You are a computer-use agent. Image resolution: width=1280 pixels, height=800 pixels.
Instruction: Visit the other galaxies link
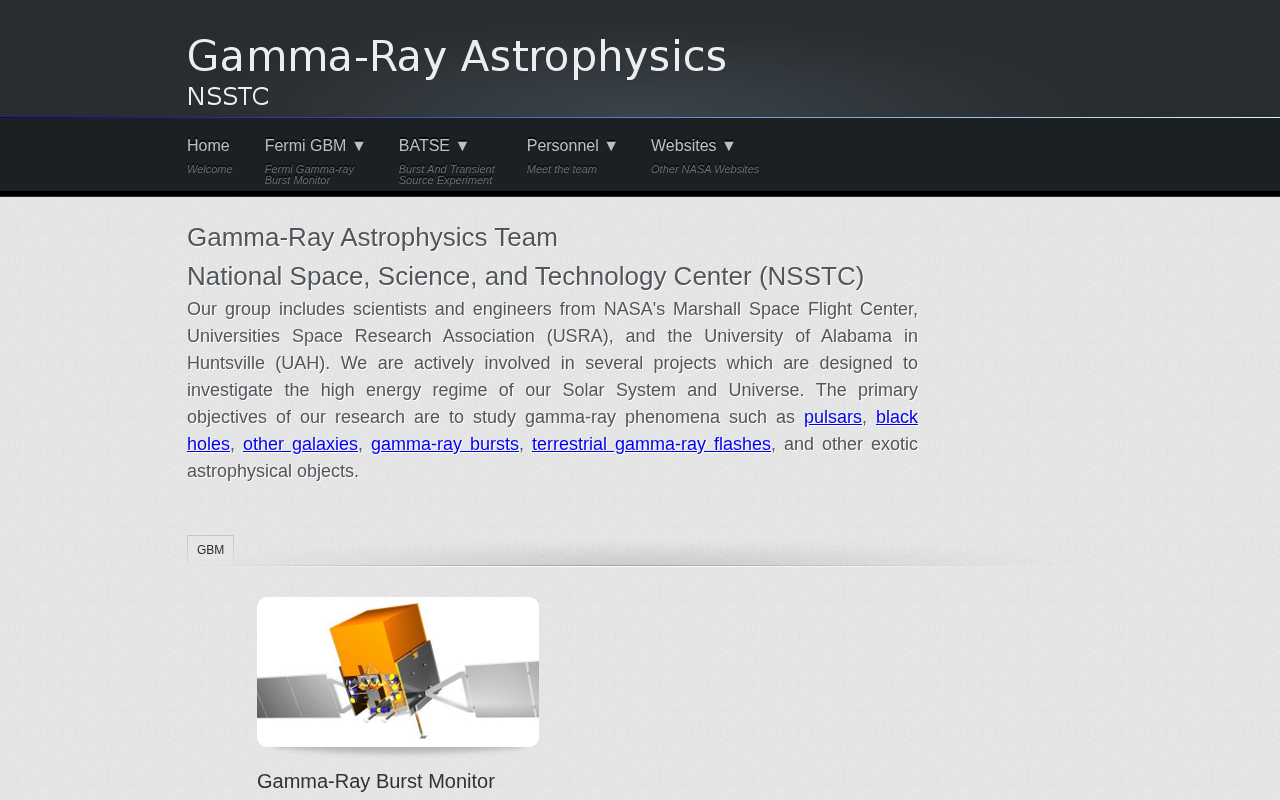coord(300,444)
